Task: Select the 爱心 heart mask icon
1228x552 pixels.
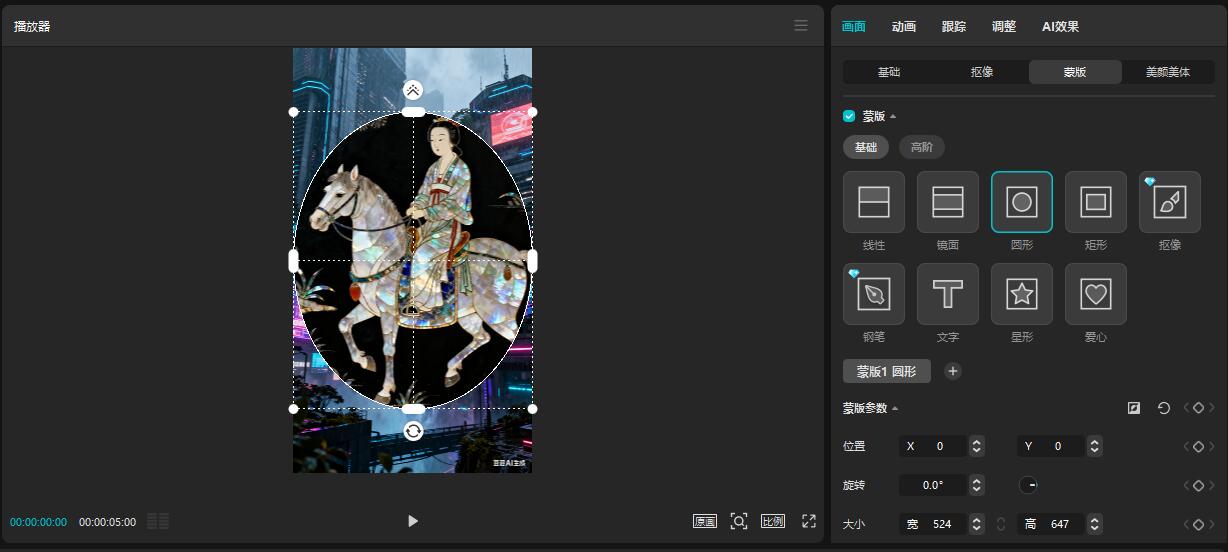Action: tap(1096, 294)
